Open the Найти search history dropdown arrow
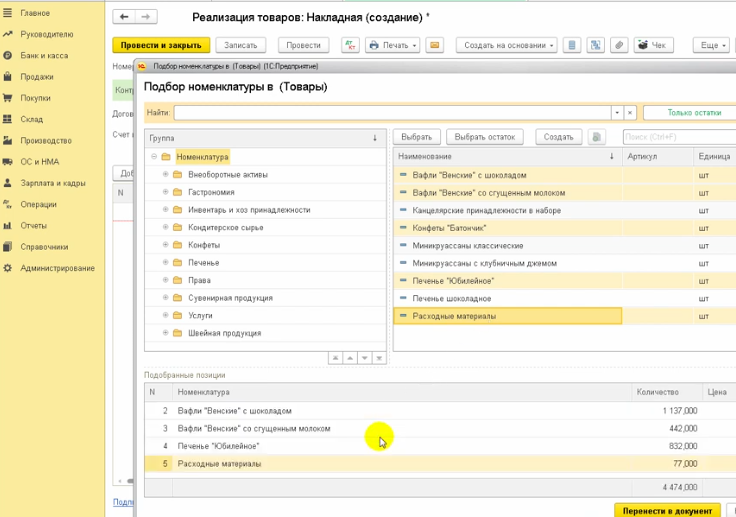Viewport: 736px width, 517px height. click(x=617, y=113)
